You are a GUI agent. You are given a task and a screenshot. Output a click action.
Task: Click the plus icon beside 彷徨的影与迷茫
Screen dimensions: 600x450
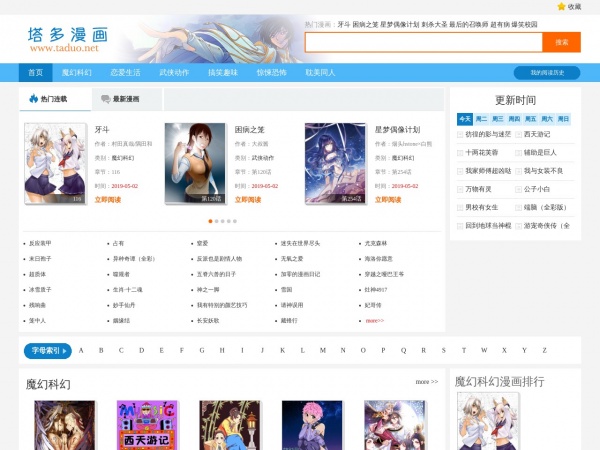tap(460, 134)
